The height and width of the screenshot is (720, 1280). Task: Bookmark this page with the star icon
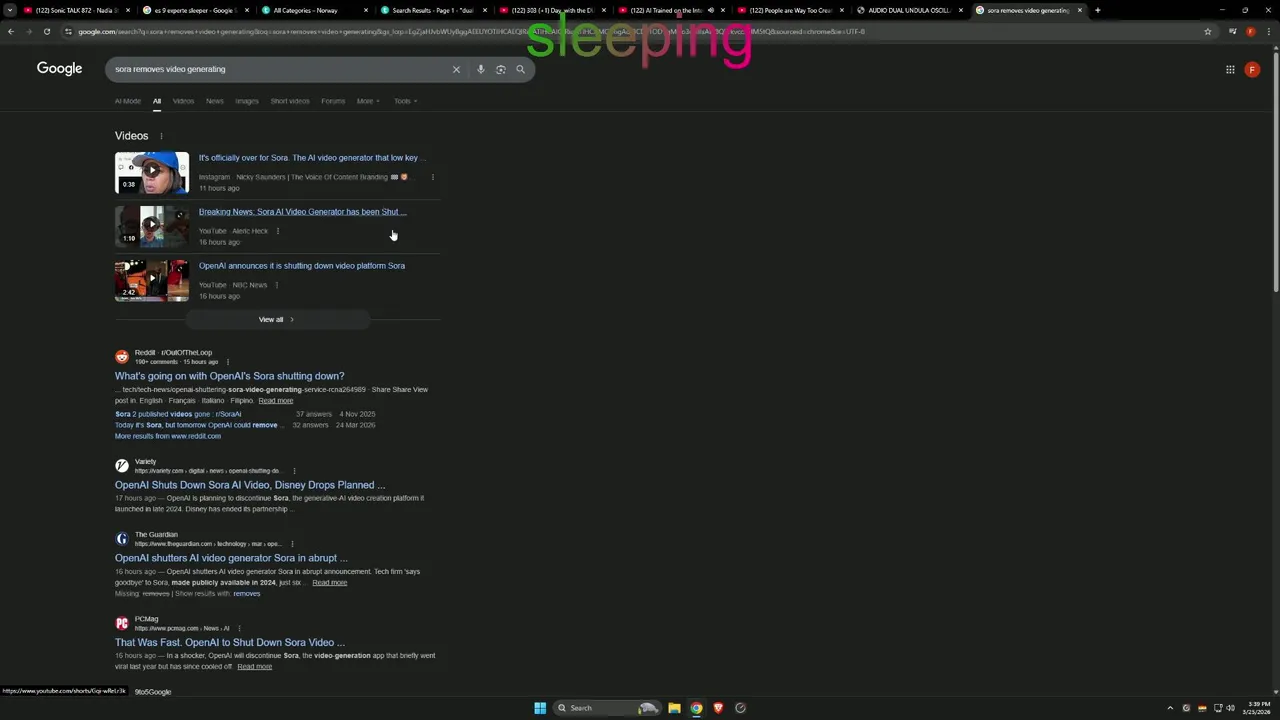(x=1208, y=31)
